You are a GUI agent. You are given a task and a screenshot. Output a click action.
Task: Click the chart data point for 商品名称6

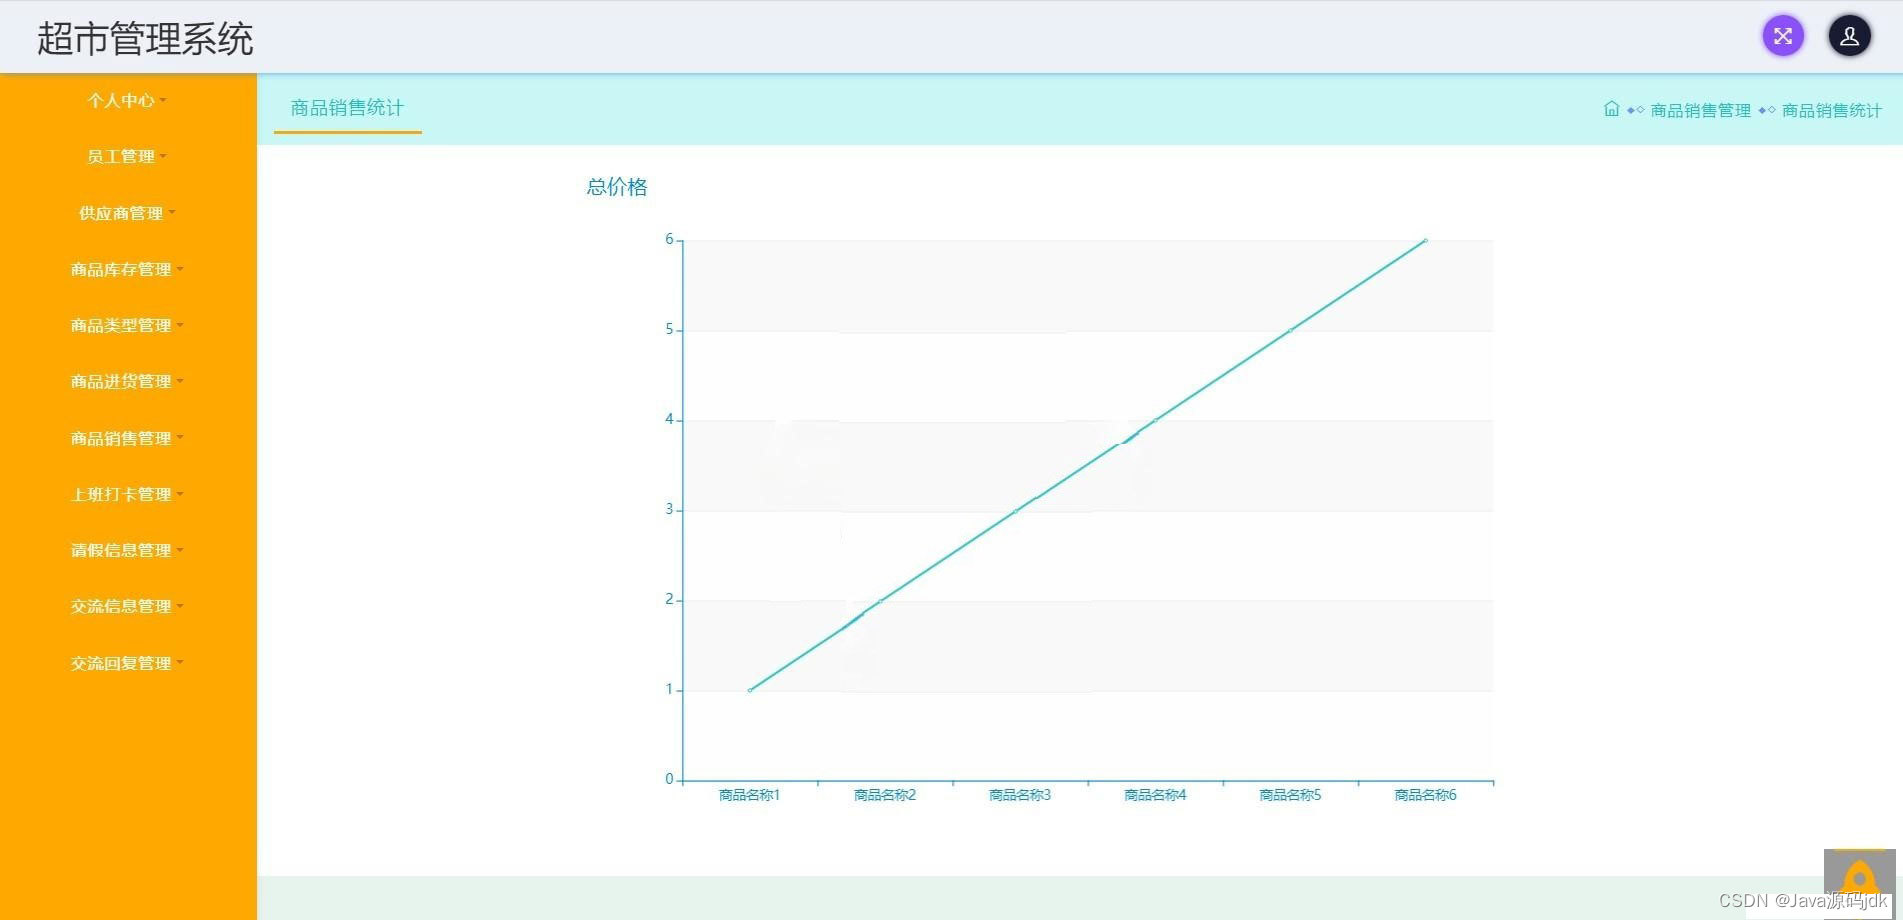point(1425,240)
